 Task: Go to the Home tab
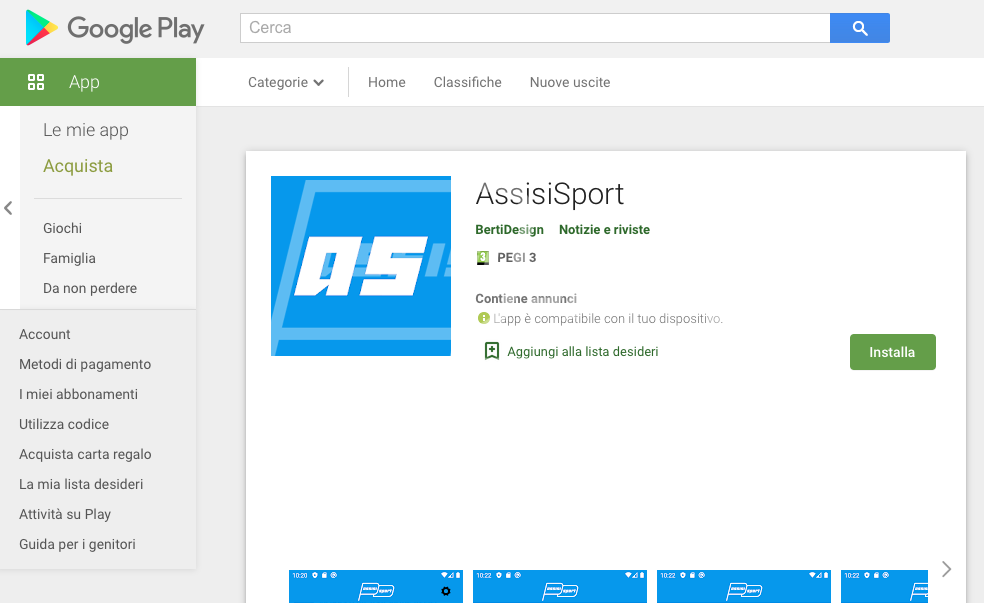pos(386,82)
